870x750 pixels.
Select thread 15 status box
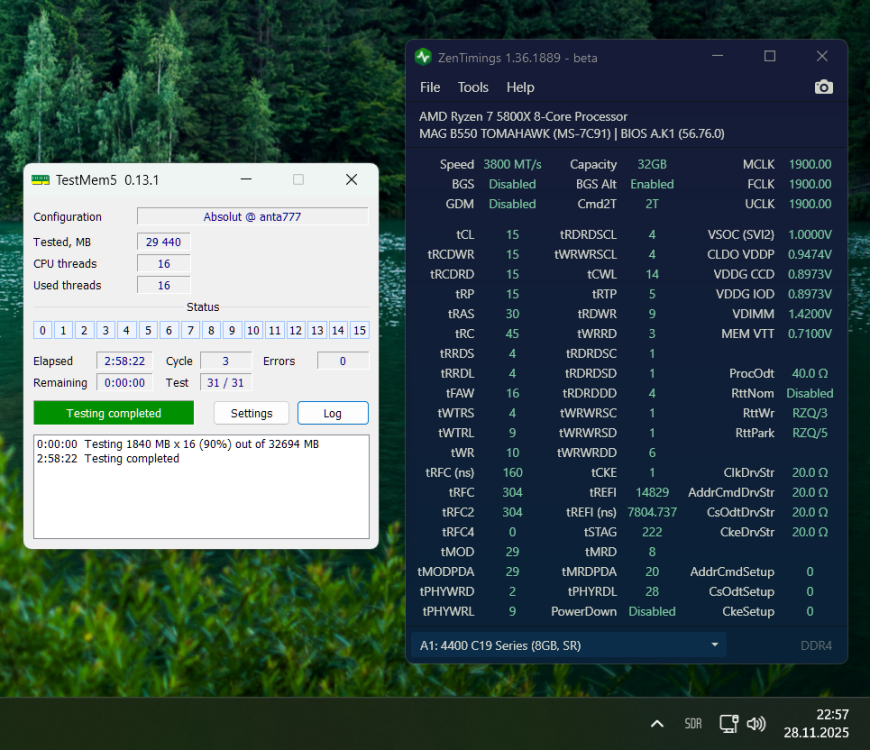360,330
